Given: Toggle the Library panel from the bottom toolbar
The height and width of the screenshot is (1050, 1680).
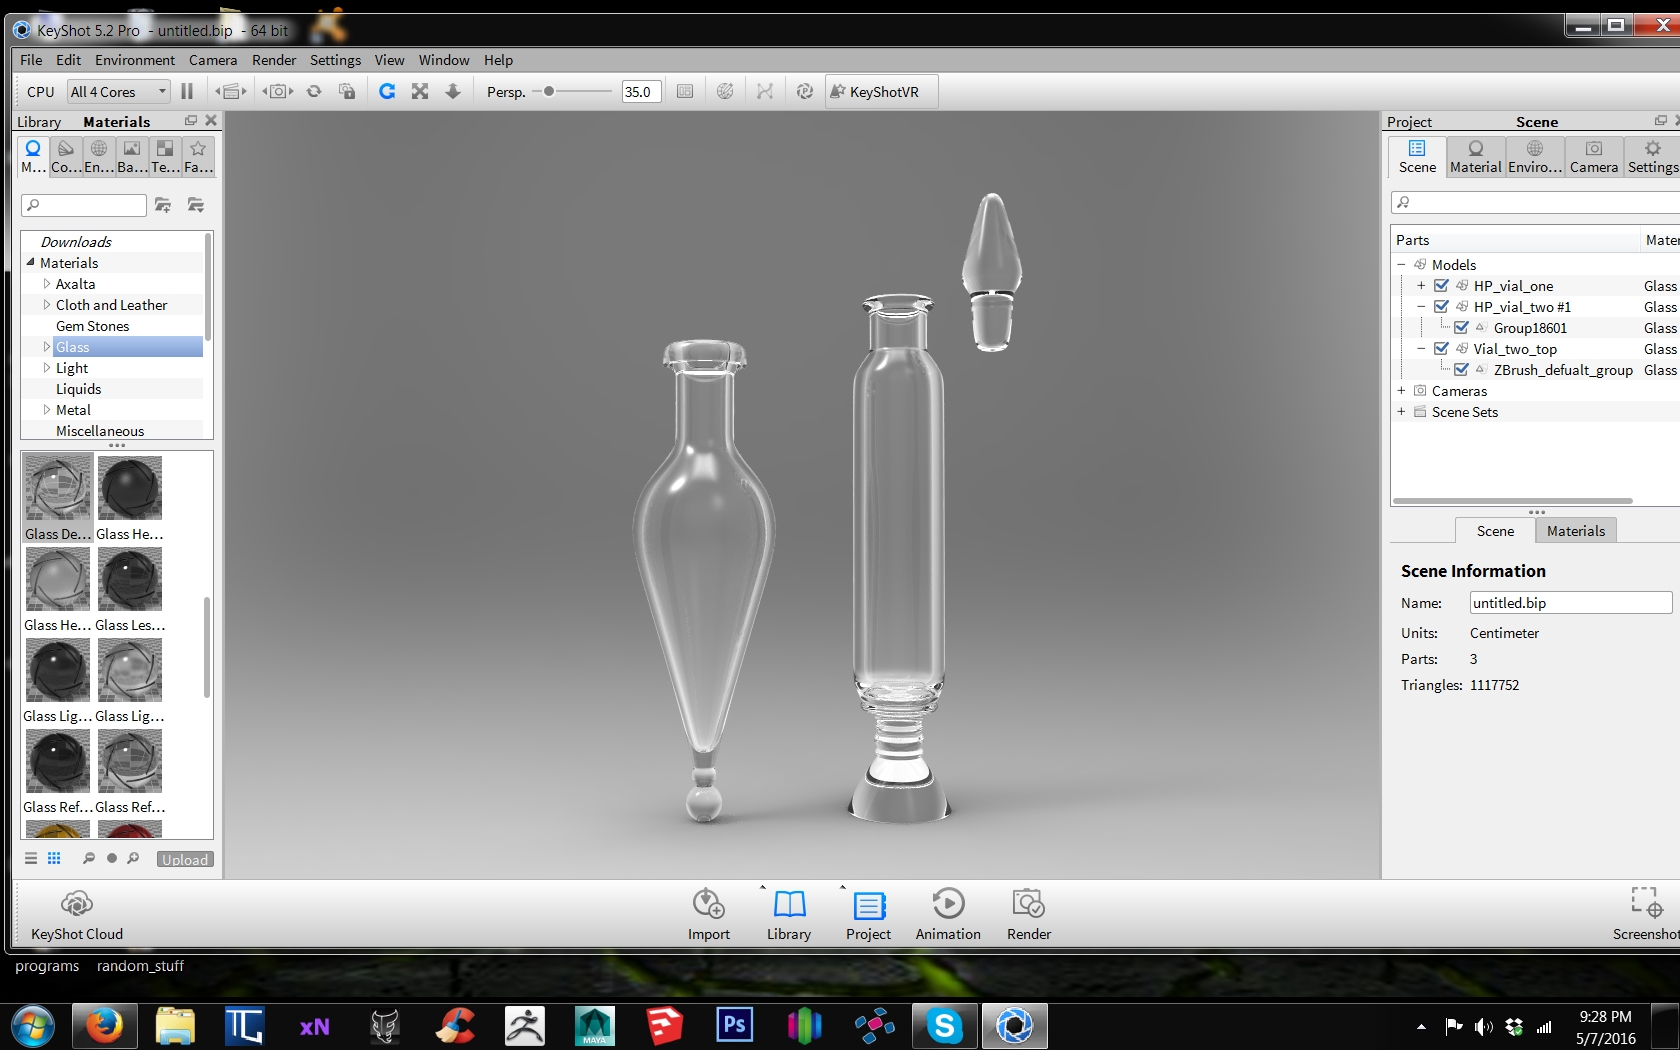Looking at the screenshot, I should pyautogui.click(x=789, y=914).
